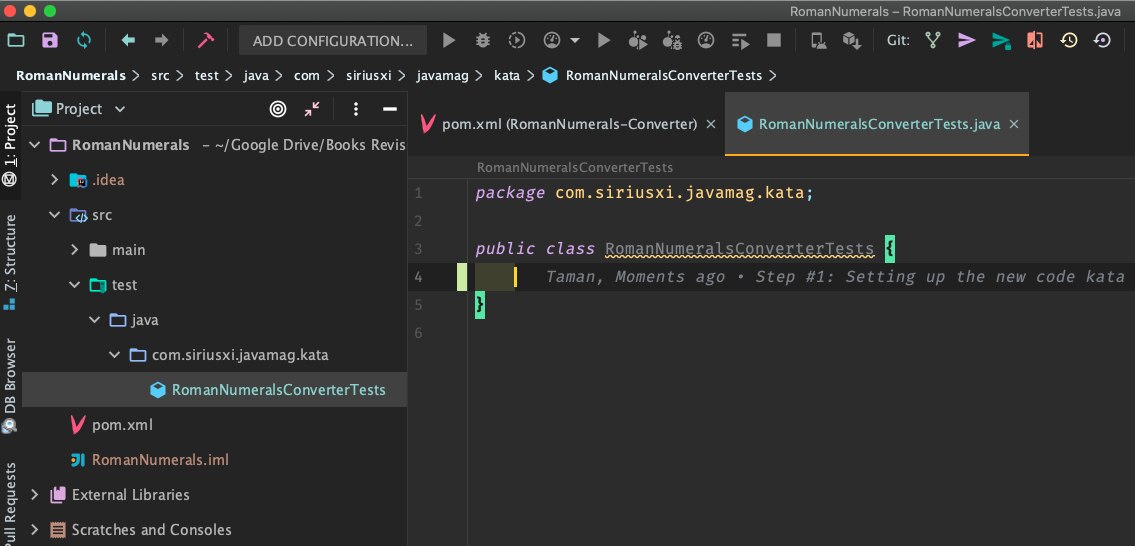The height and width of the screenshot is (546, 1135).
Task: Click the Build project hammer icon
Action: (206, 41)
